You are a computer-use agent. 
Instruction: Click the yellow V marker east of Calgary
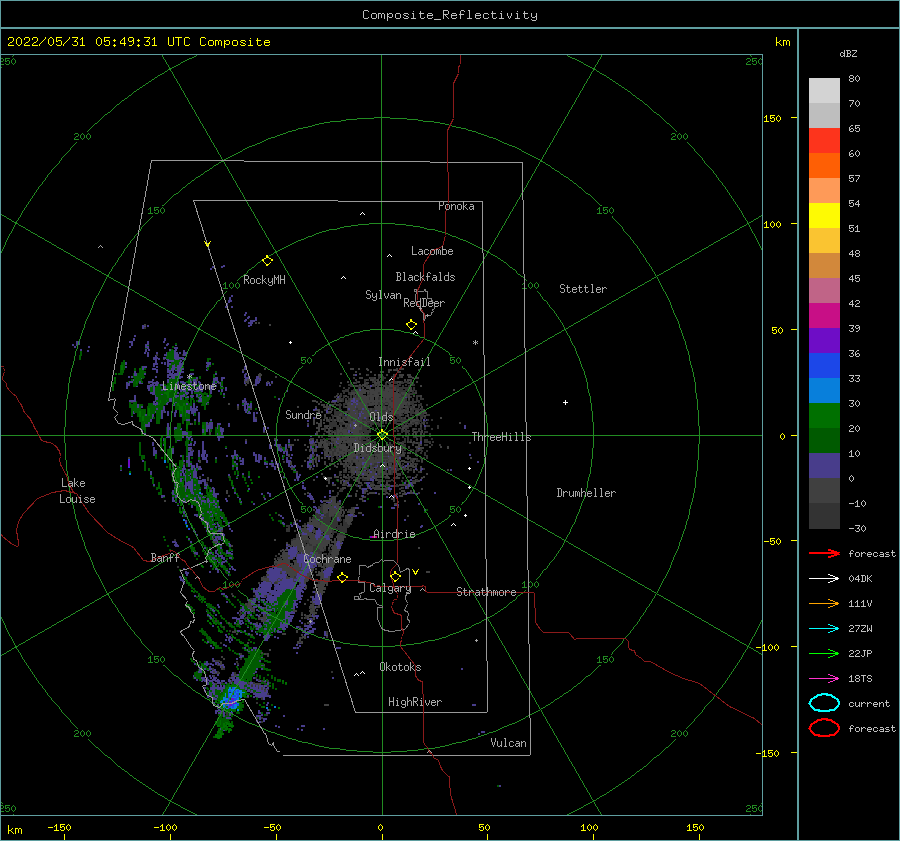[x=415, y=572]
